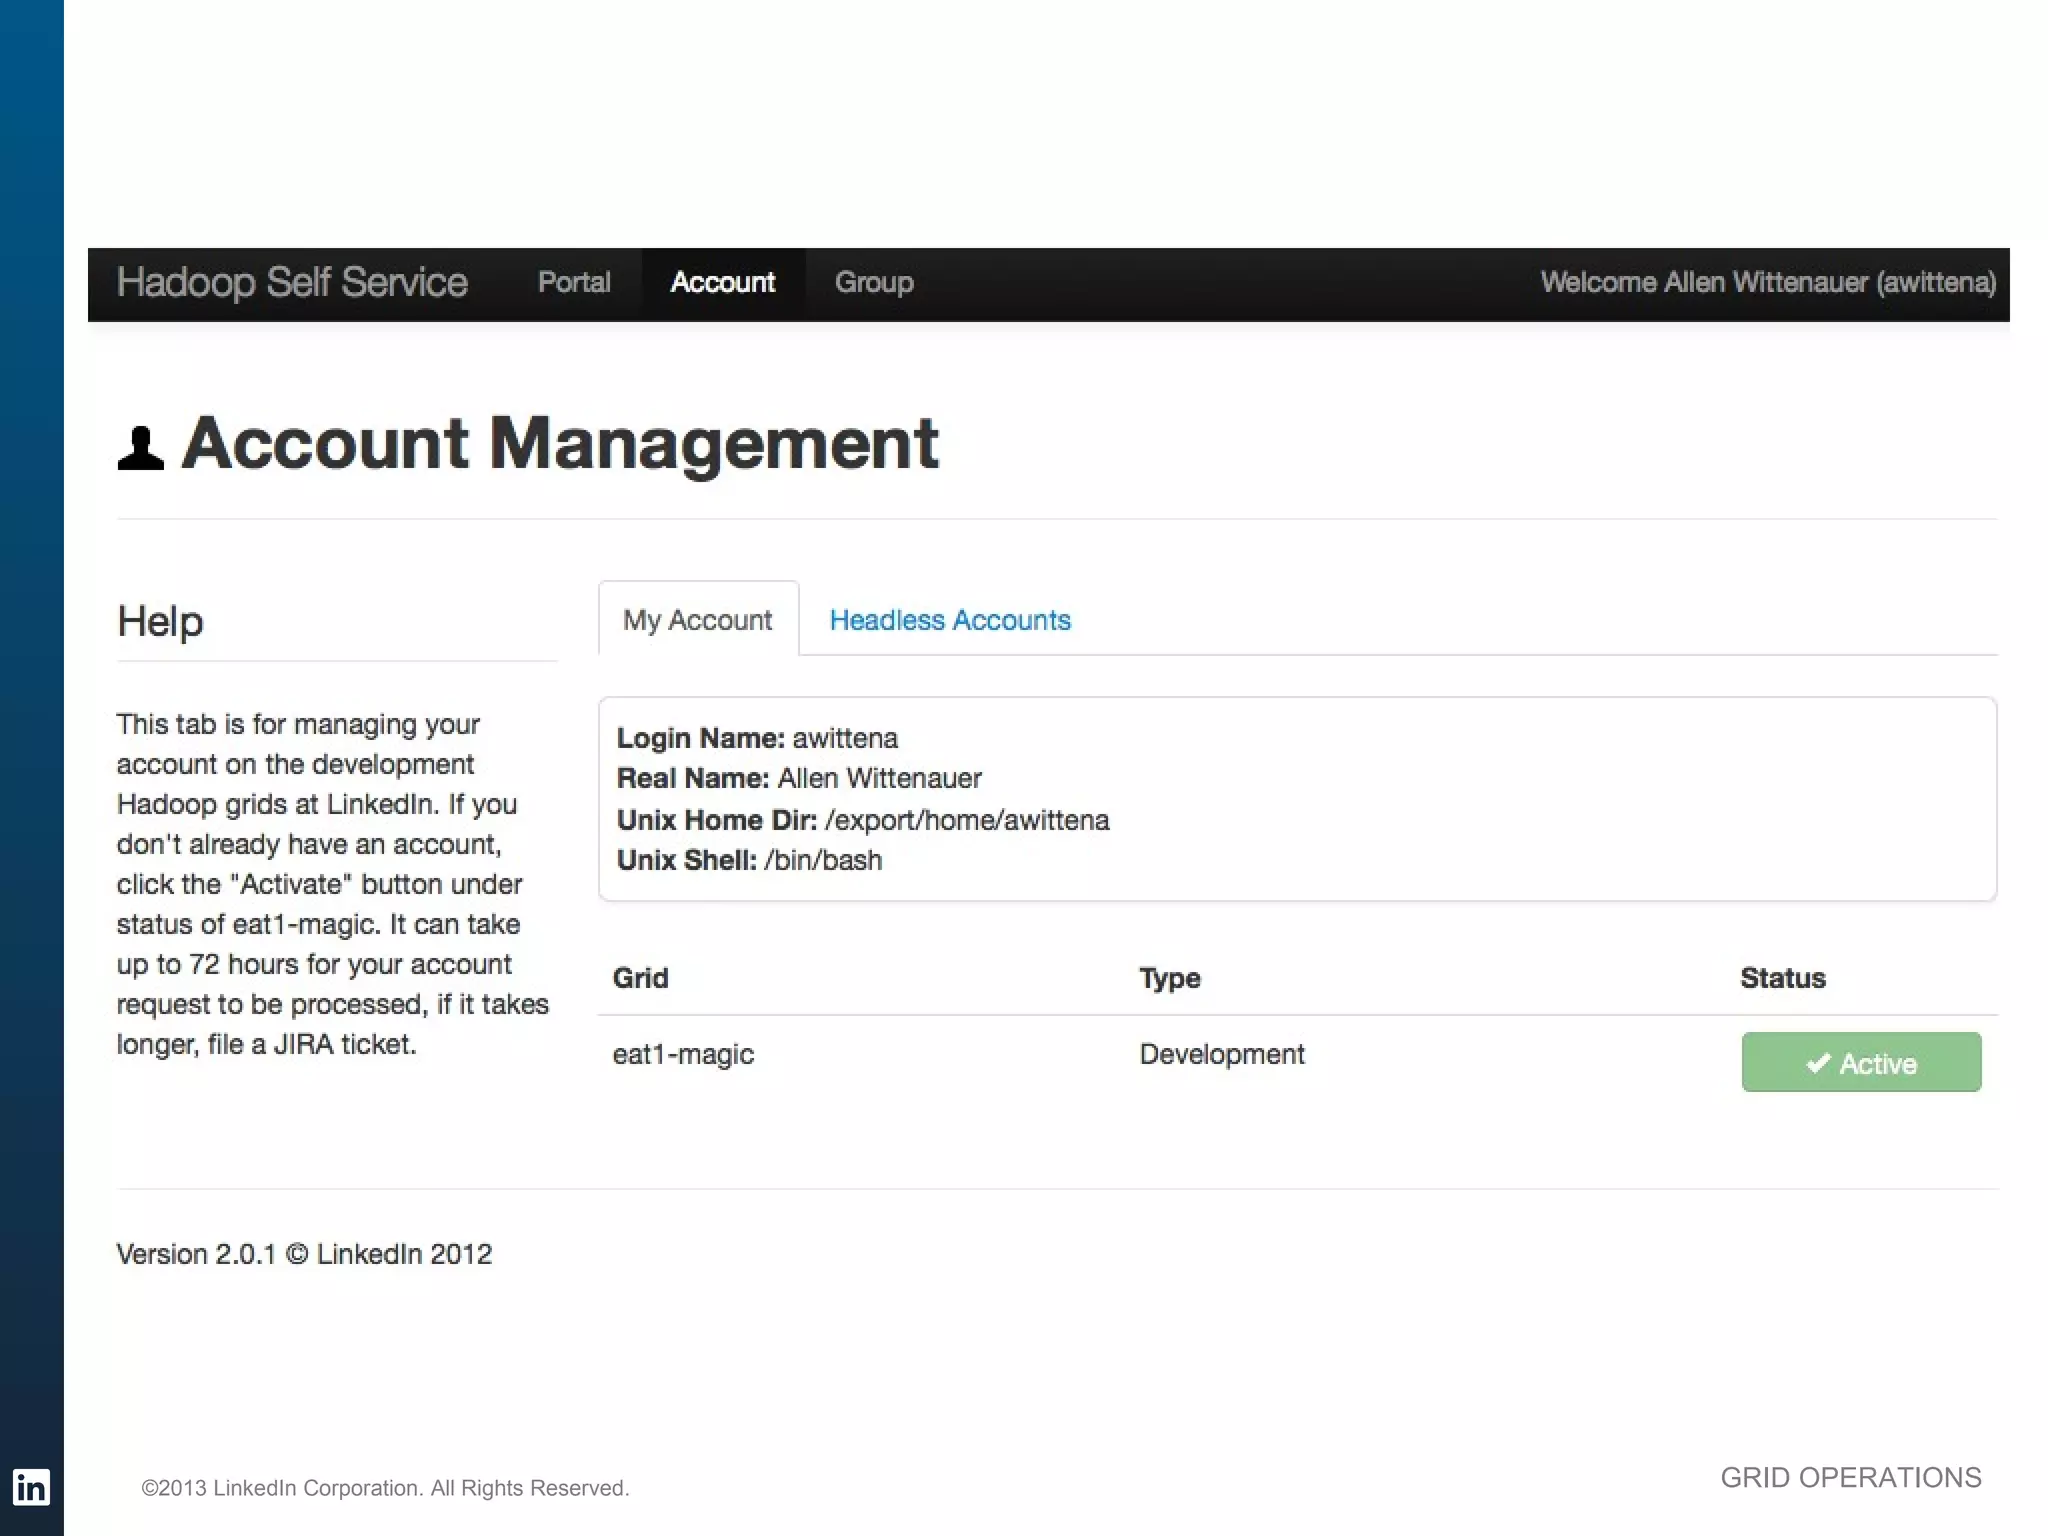Image resolution: width=2048 pixels, height=1536 pixels.
Task: Switch to the My Account tab
Action: (698, 620)
